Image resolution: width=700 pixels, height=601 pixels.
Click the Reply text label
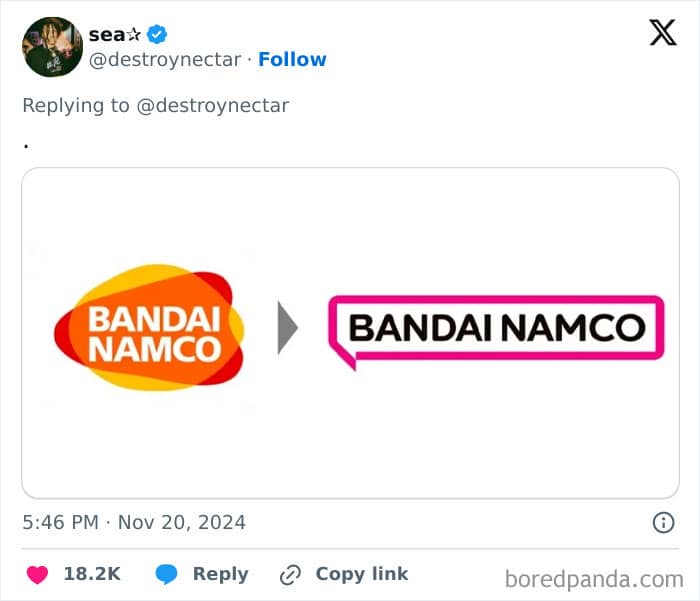tap(221, 574)
